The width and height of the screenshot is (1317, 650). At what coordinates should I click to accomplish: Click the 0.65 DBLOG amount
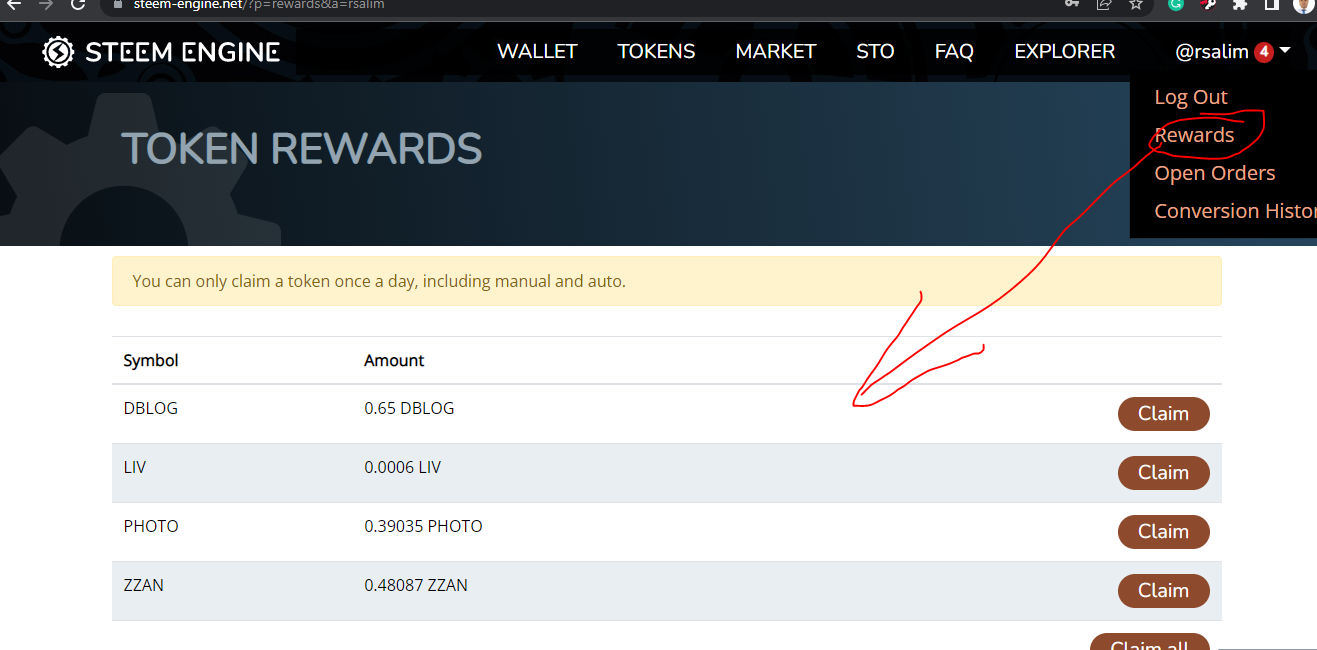[409, 408]
